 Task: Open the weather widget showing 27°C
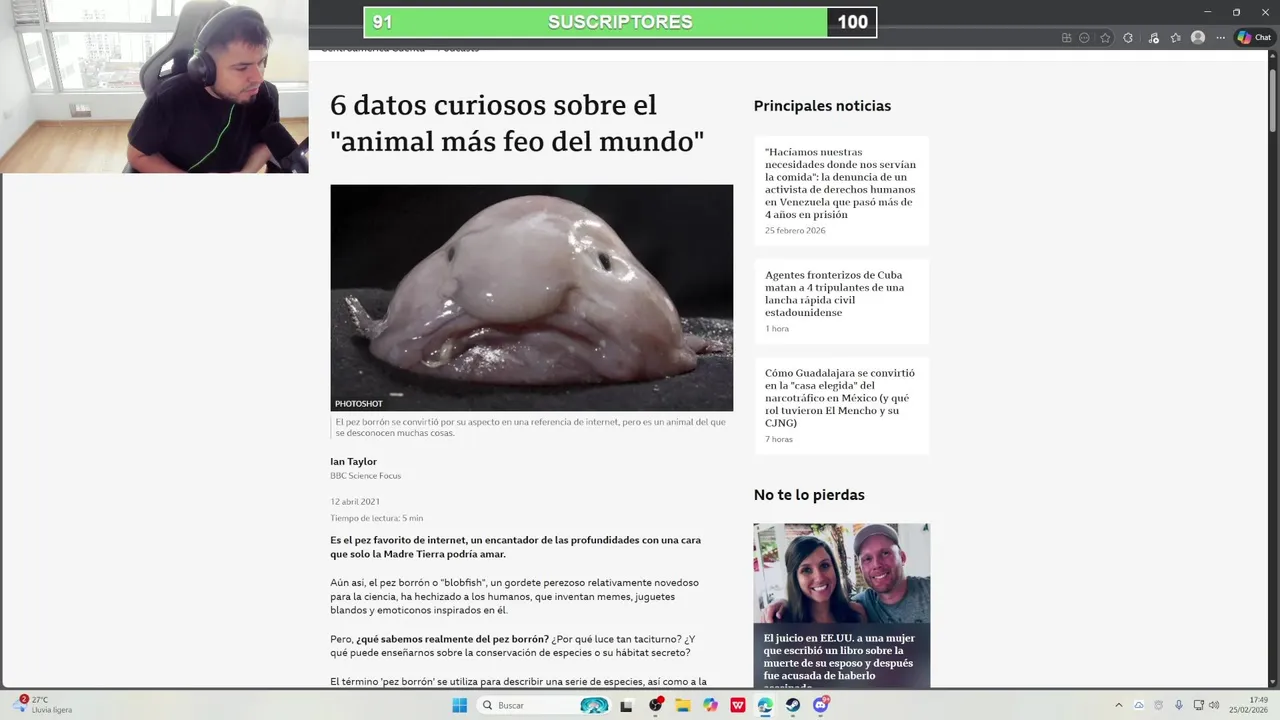coord(43,705)
